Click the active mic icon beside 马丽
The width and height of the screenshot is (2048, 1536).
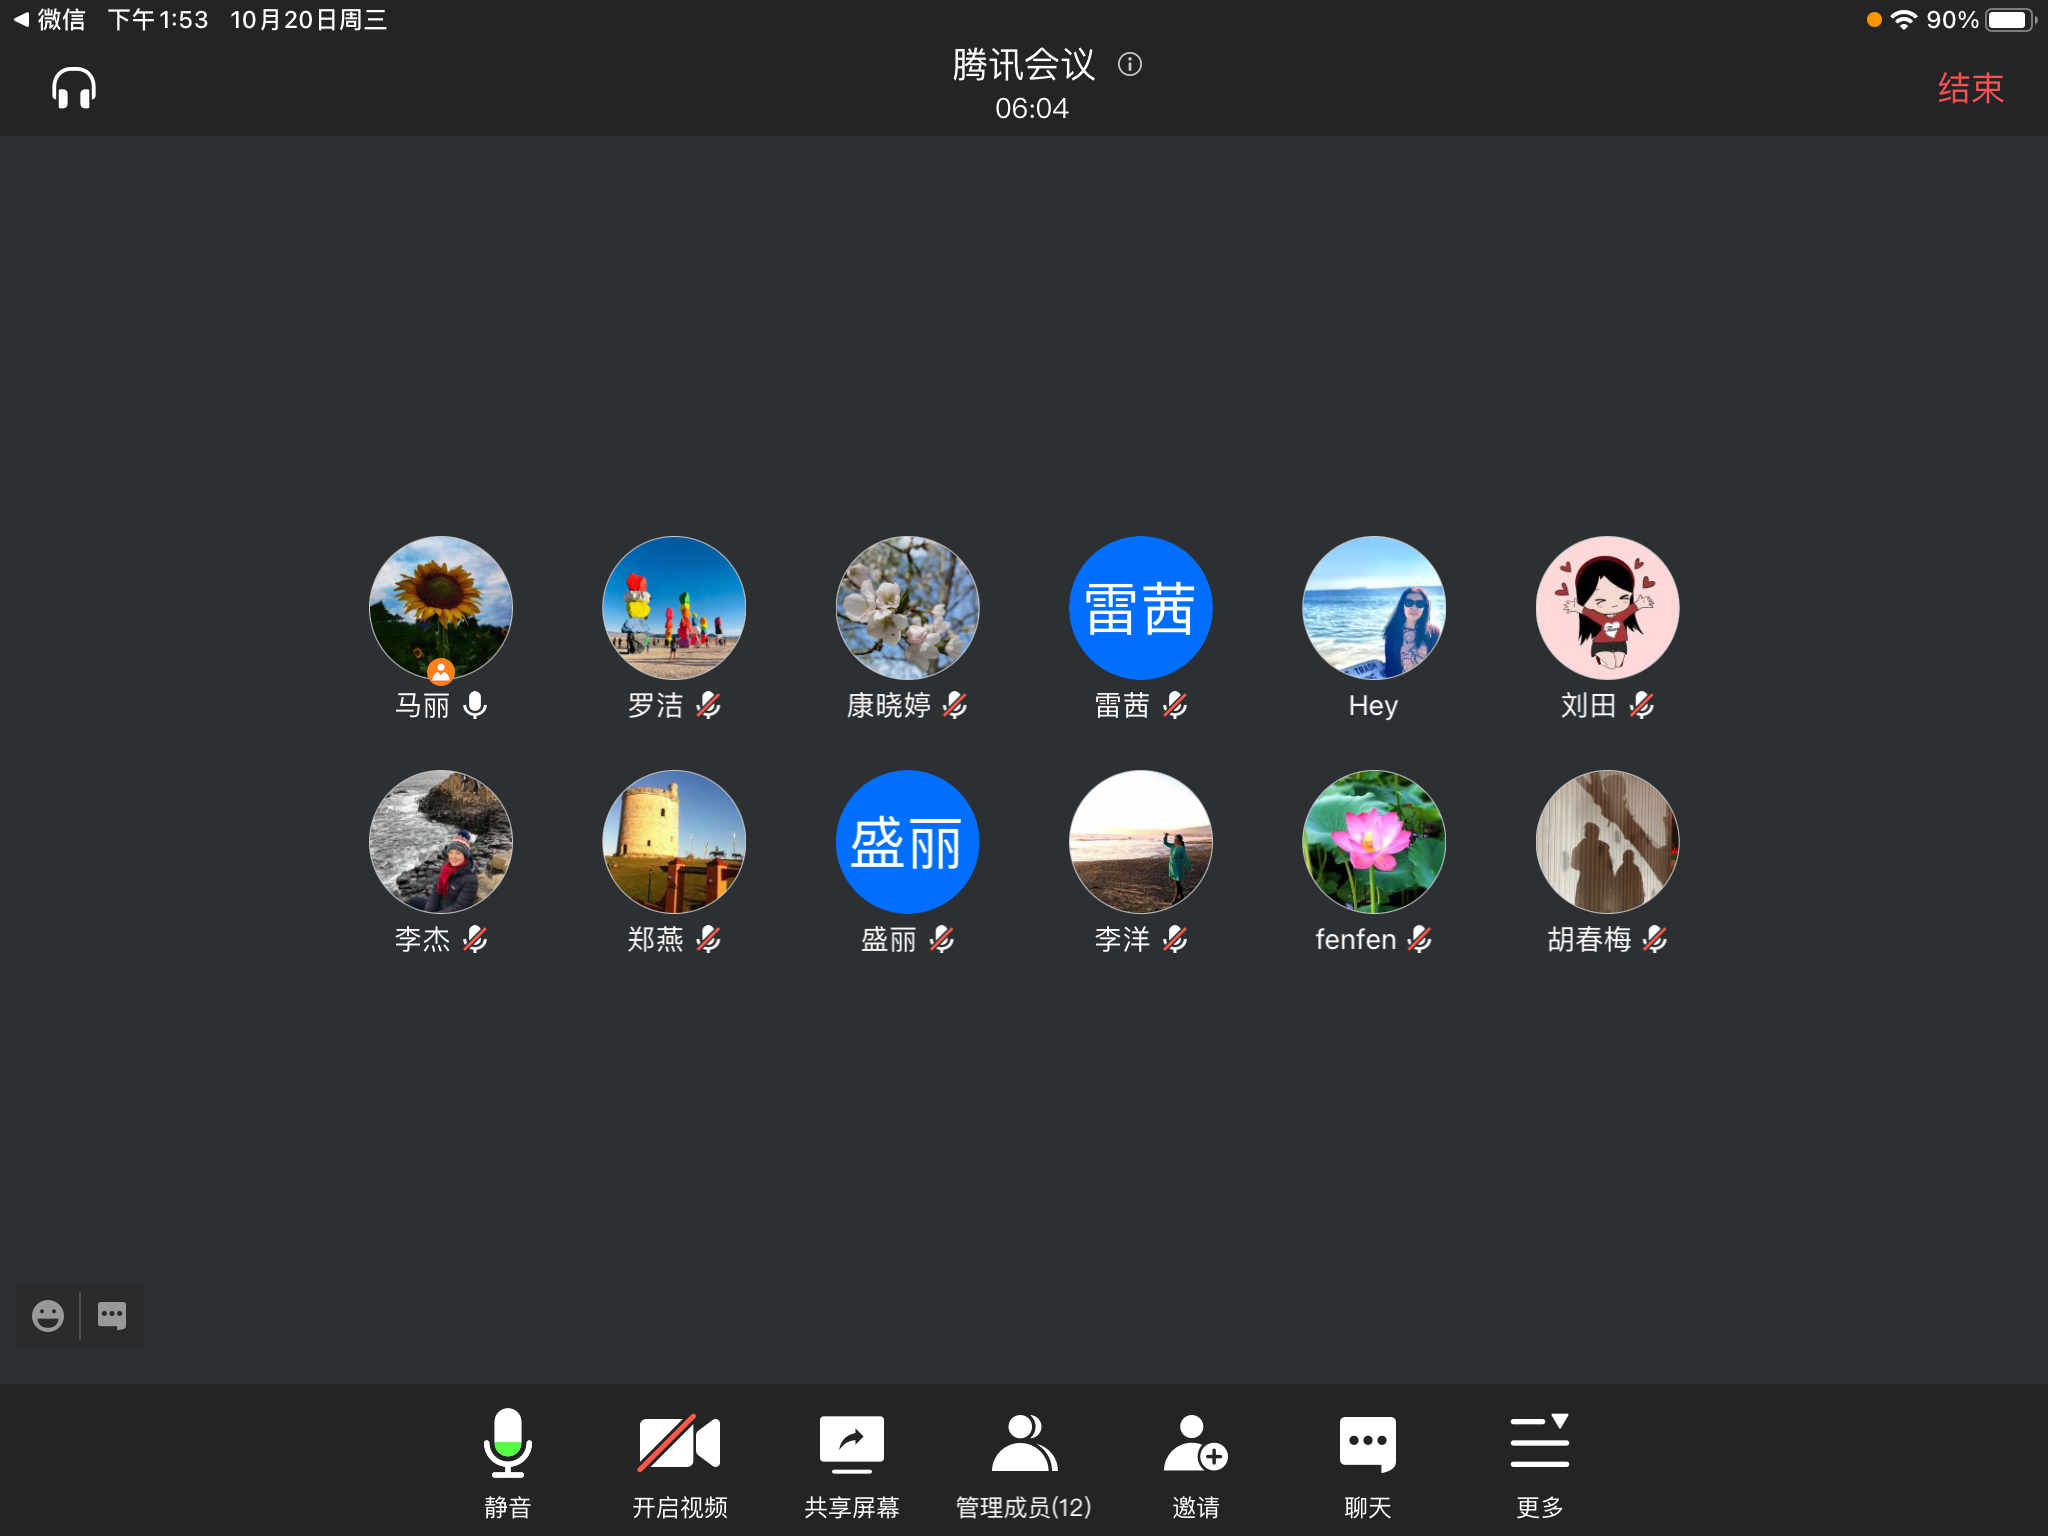[x=476, y=705]
